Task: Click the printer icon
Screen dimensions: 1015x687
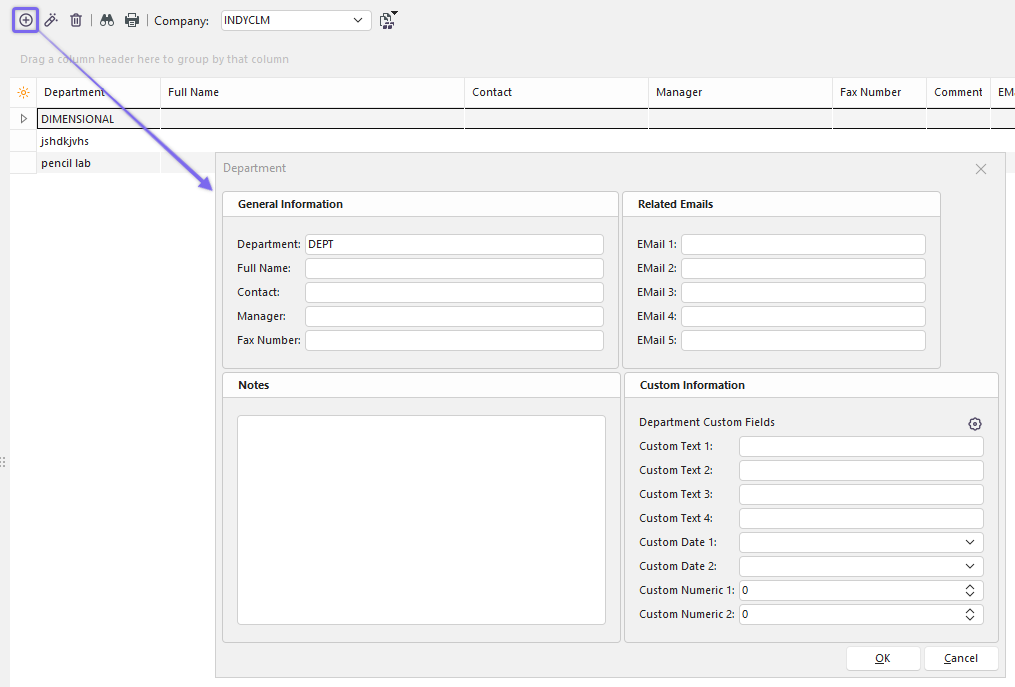Action: tap(131, 20)
